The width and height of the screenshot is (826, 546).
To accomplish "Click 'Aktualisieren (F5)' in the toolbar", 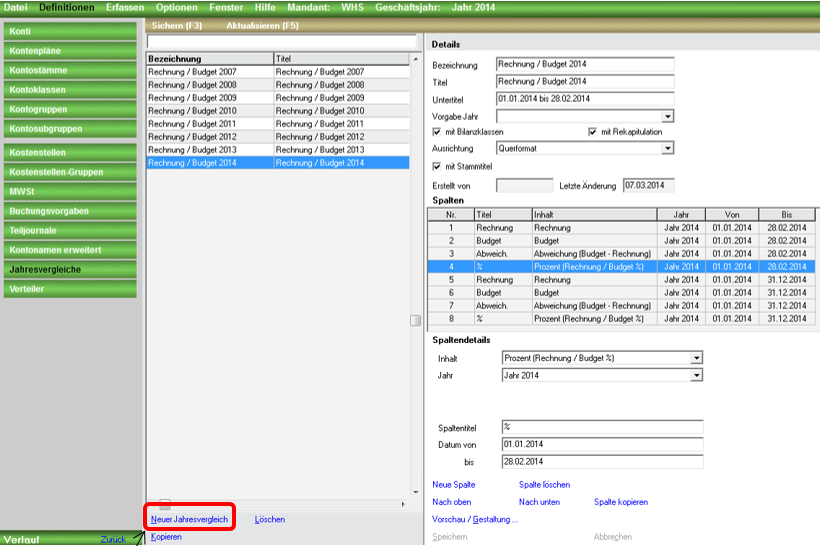I will point(262,22).
